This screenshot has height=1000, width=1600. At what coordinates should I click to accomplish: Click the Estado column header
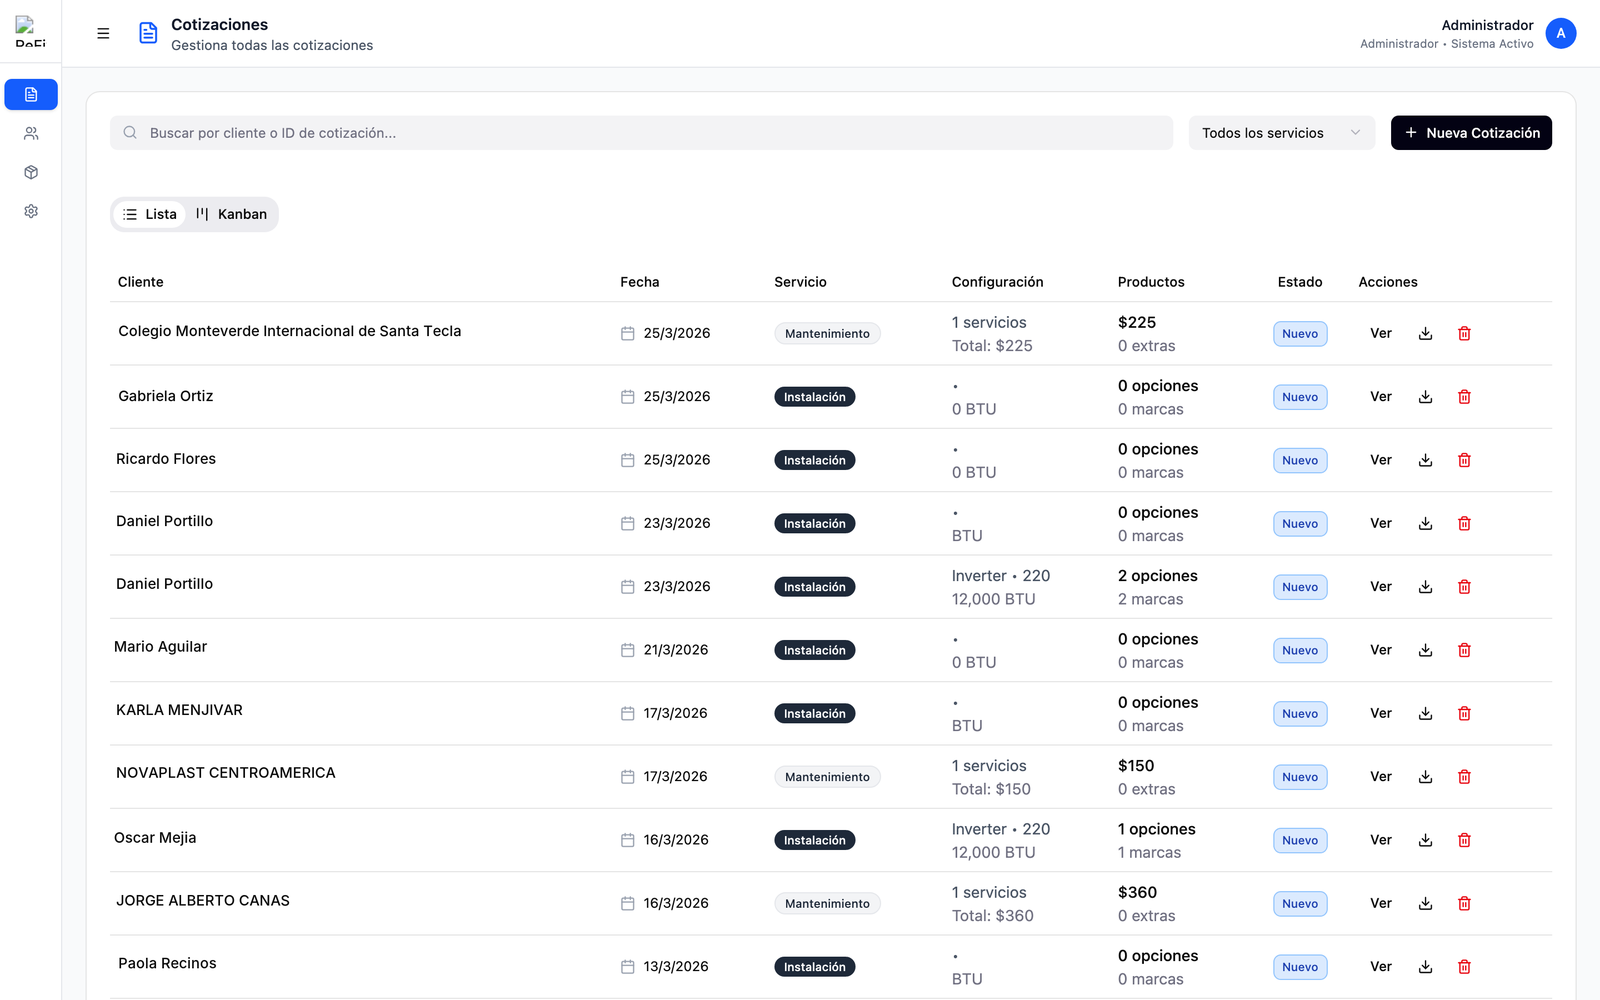(x=1300, y=282)
